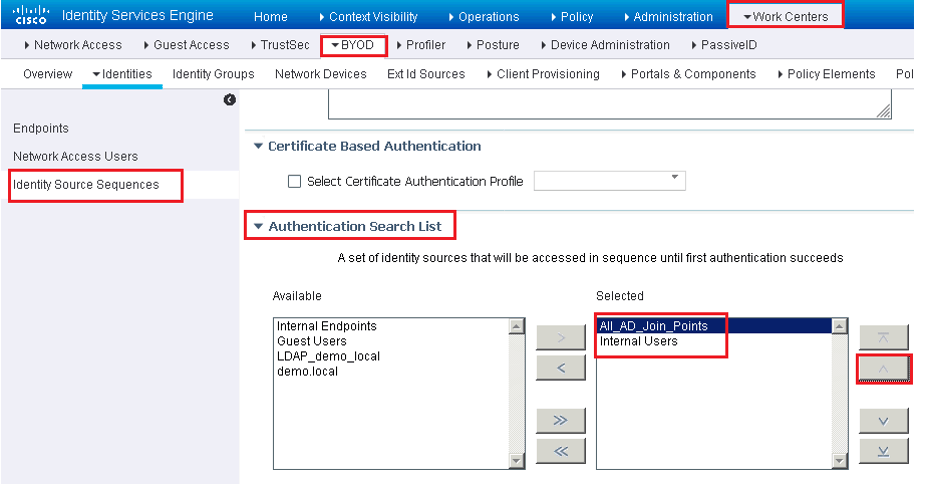Move selected source up one position
The image size is (927, 486).
click(x=883, y=369)
